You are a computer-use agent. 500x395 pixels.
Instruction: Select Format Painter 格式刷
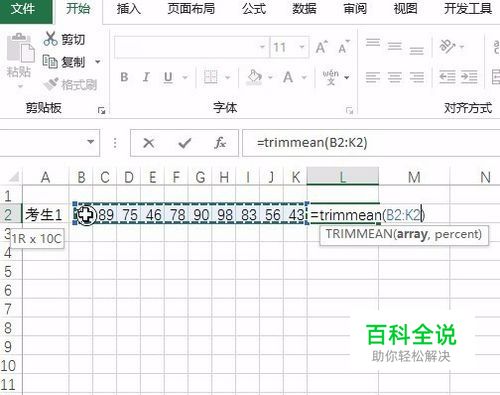70,84
